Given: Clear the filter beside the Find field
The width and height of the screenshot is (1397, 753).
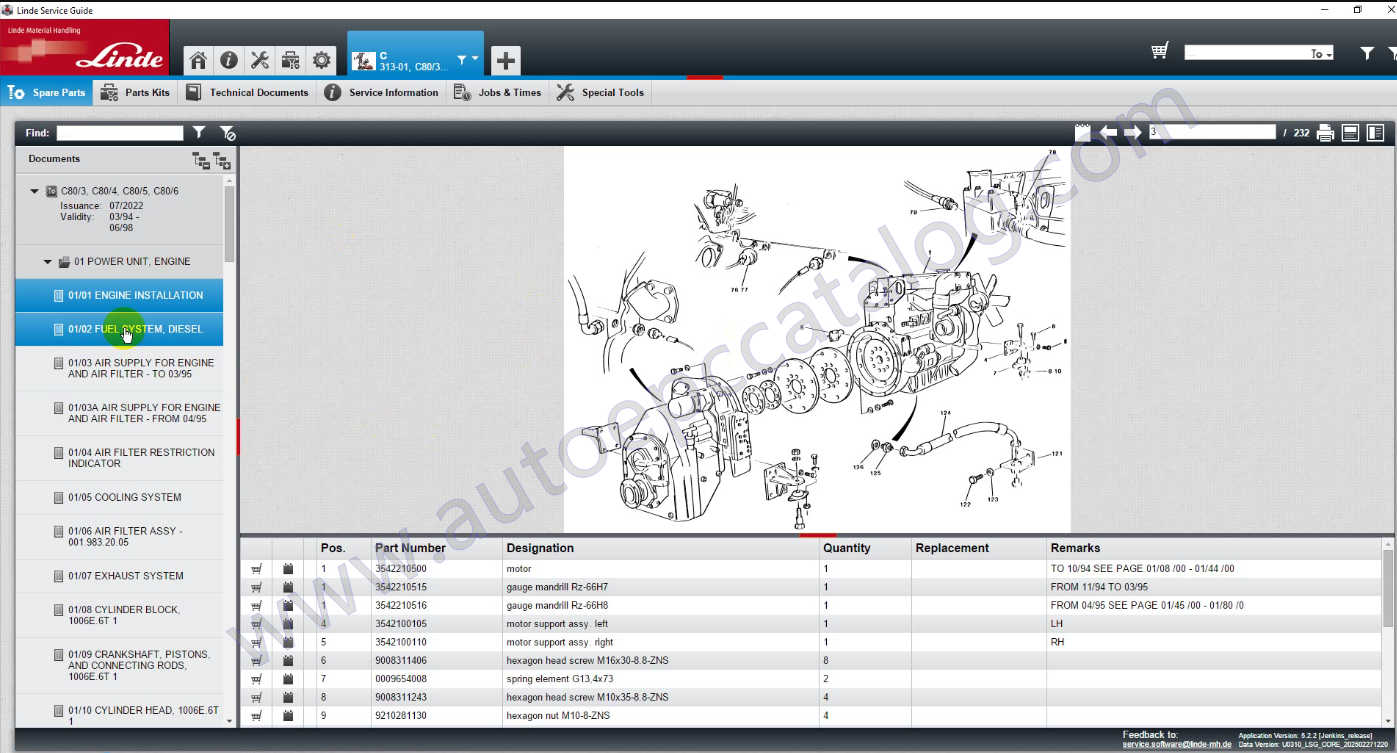Looking at the screenshot, I should [227, 133].
